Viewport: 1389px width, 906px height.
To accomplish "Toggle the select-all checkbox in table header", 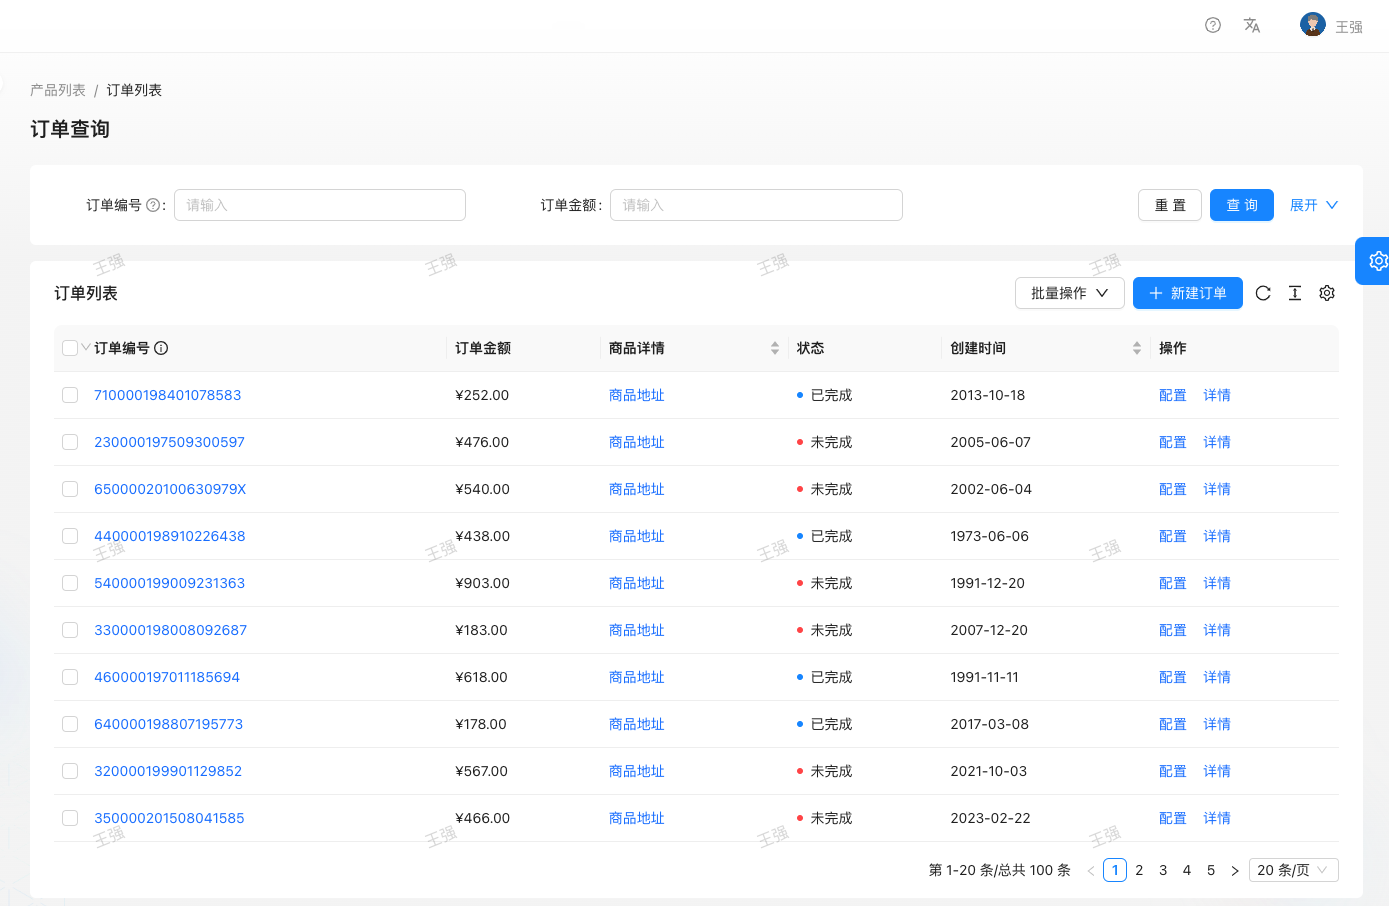I will 70,348.
